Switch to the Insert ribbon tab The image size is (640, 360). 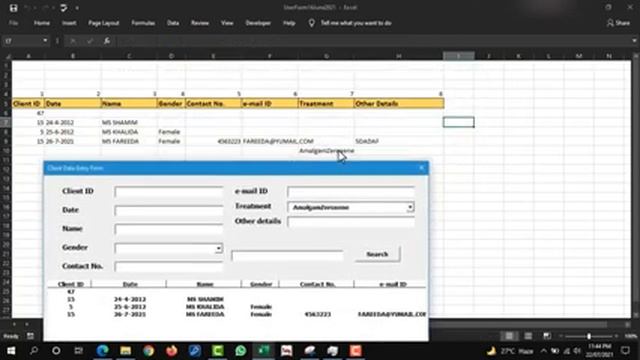(69, 23)
